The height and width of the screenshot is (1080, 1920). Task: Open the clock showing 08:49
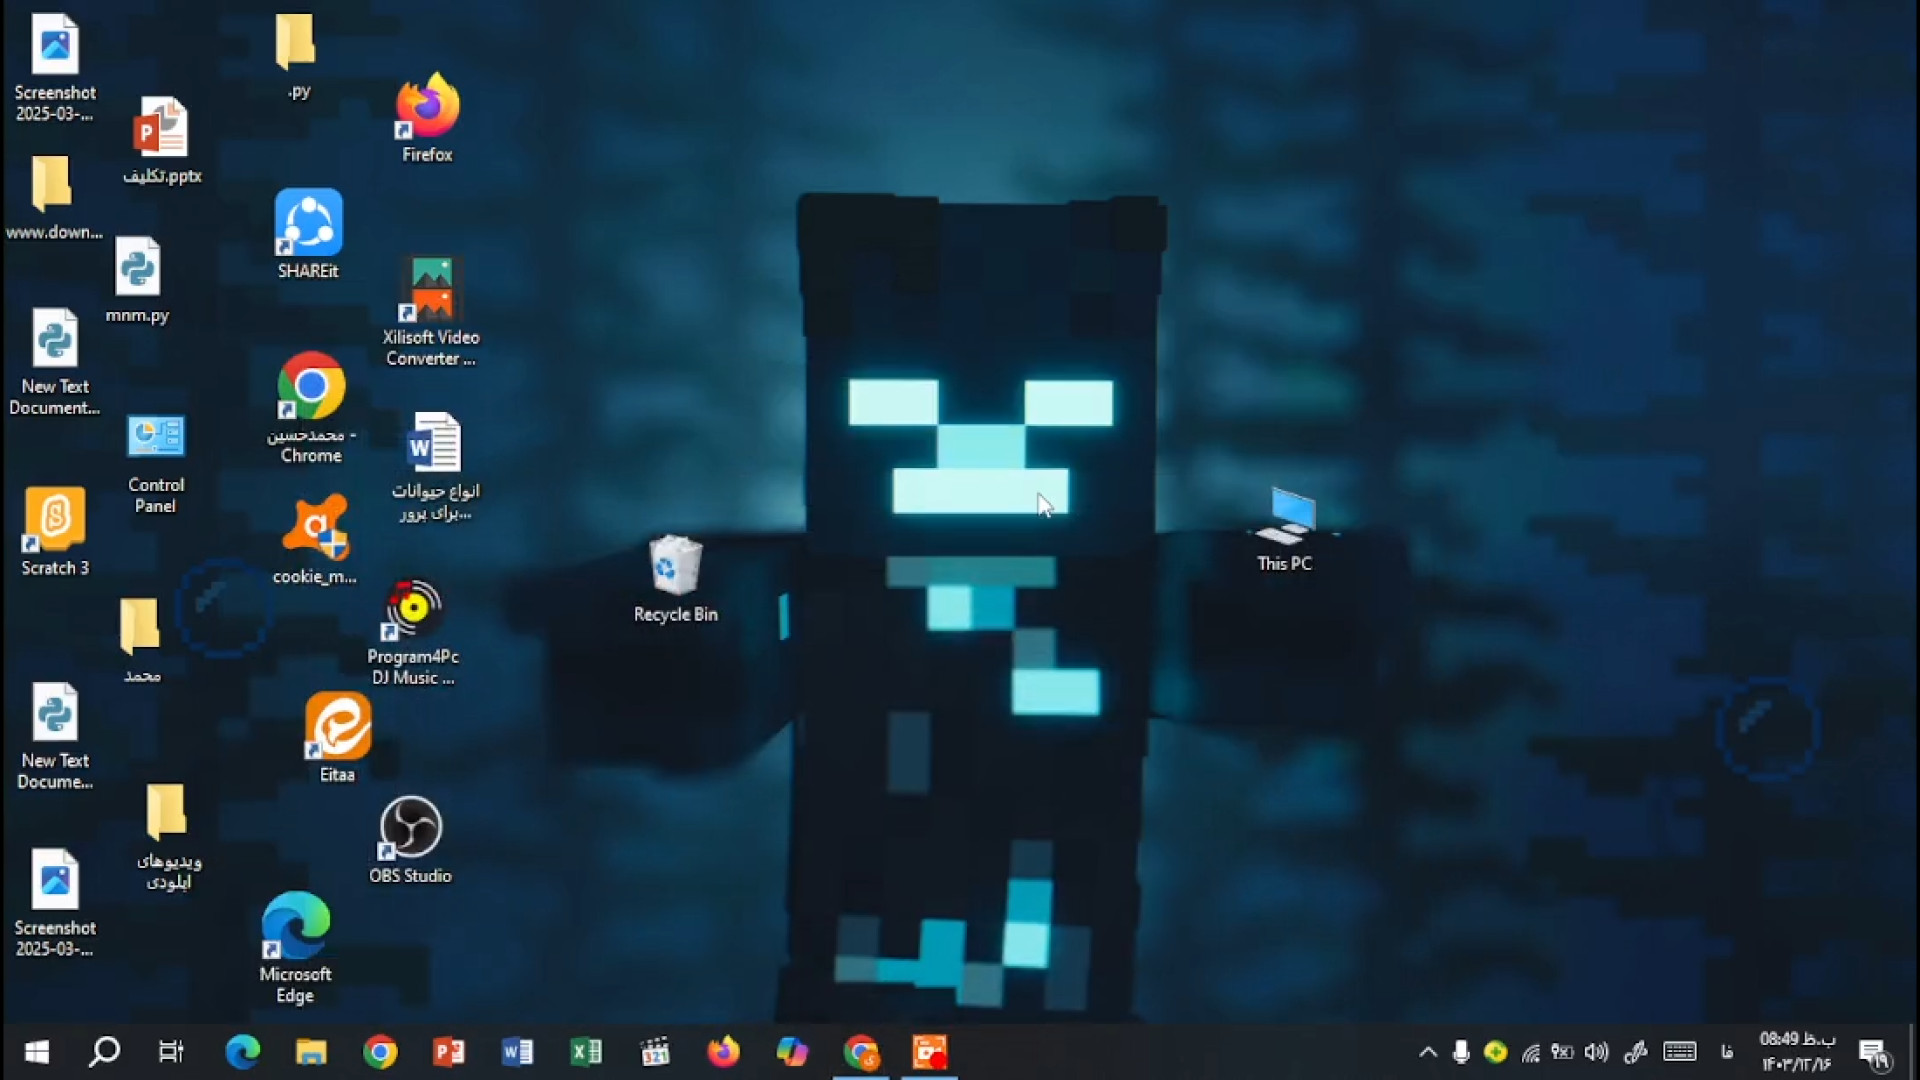(1797, 1052)
